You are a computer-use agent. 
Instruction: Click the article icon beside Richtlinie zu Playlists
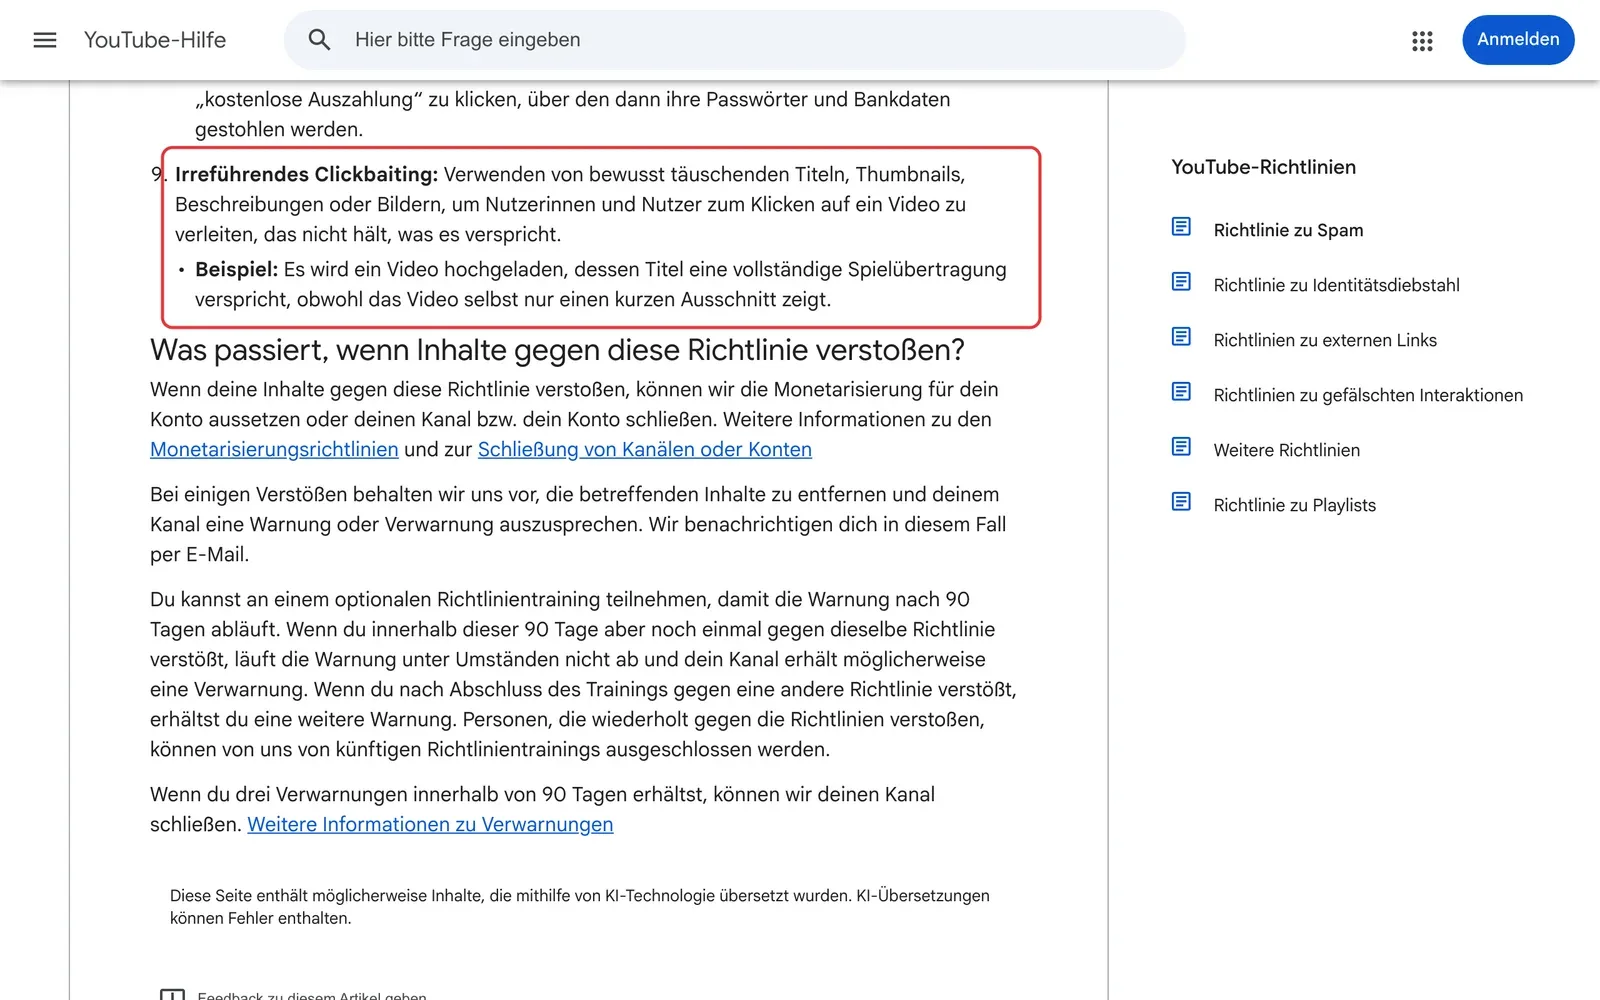pos(1181,502)
